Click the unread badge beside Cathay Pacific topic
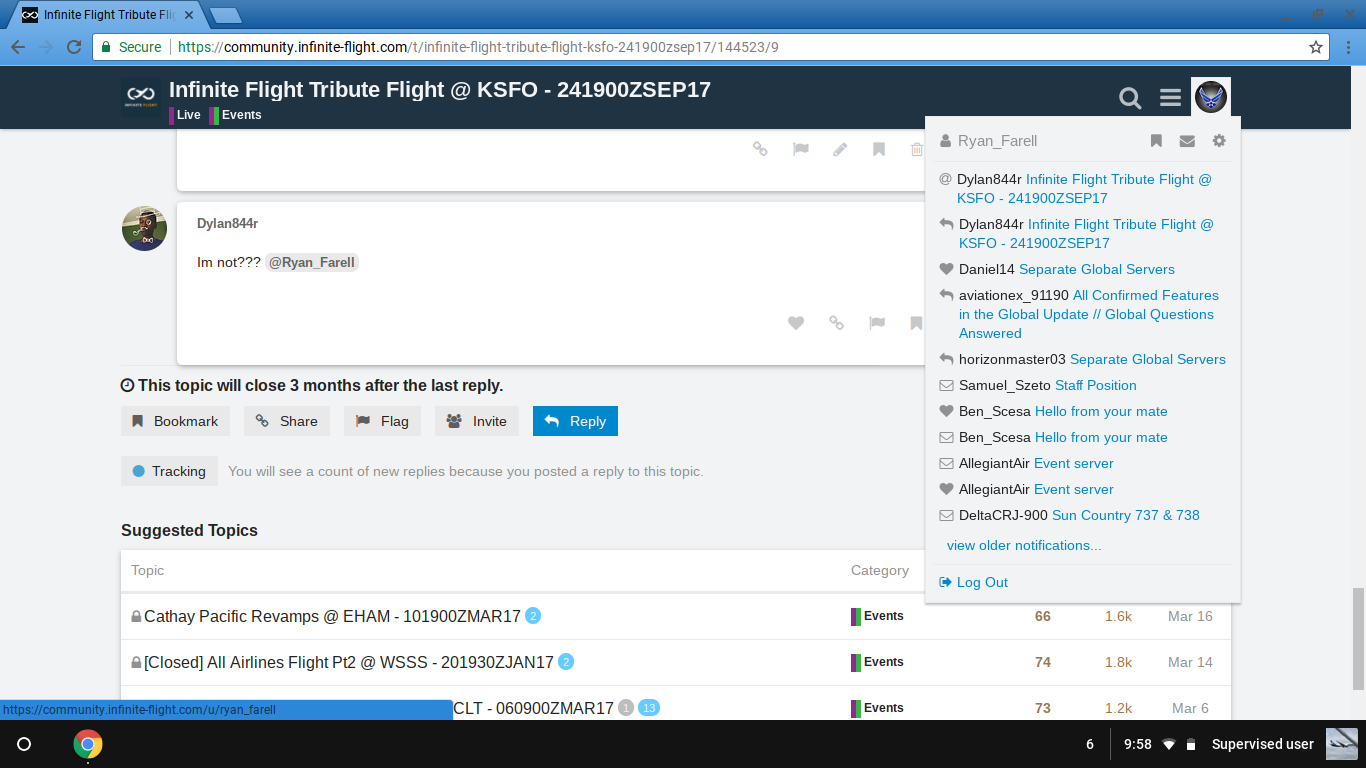 pos(533,616)
